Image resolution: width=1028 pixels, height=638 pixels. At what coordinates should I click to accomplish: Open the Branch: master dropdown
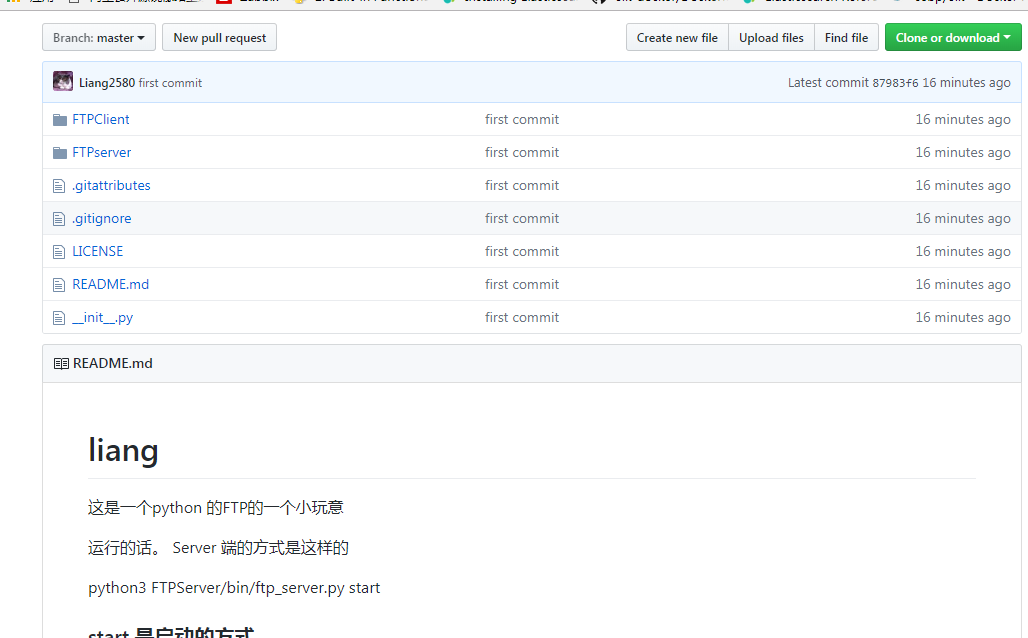click(x=99, y=37)
